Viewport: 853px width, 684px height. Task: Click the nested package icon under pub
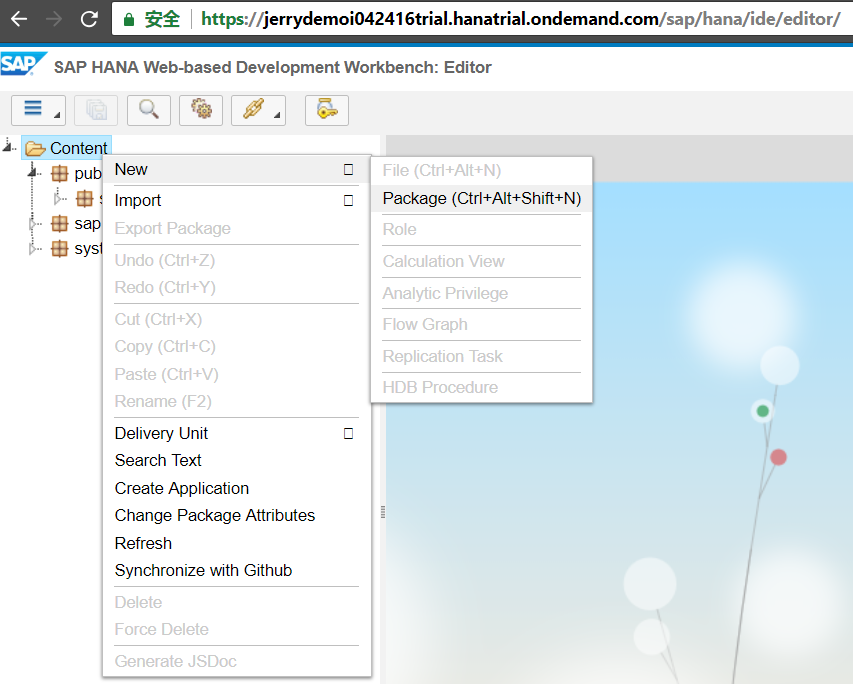85,199
